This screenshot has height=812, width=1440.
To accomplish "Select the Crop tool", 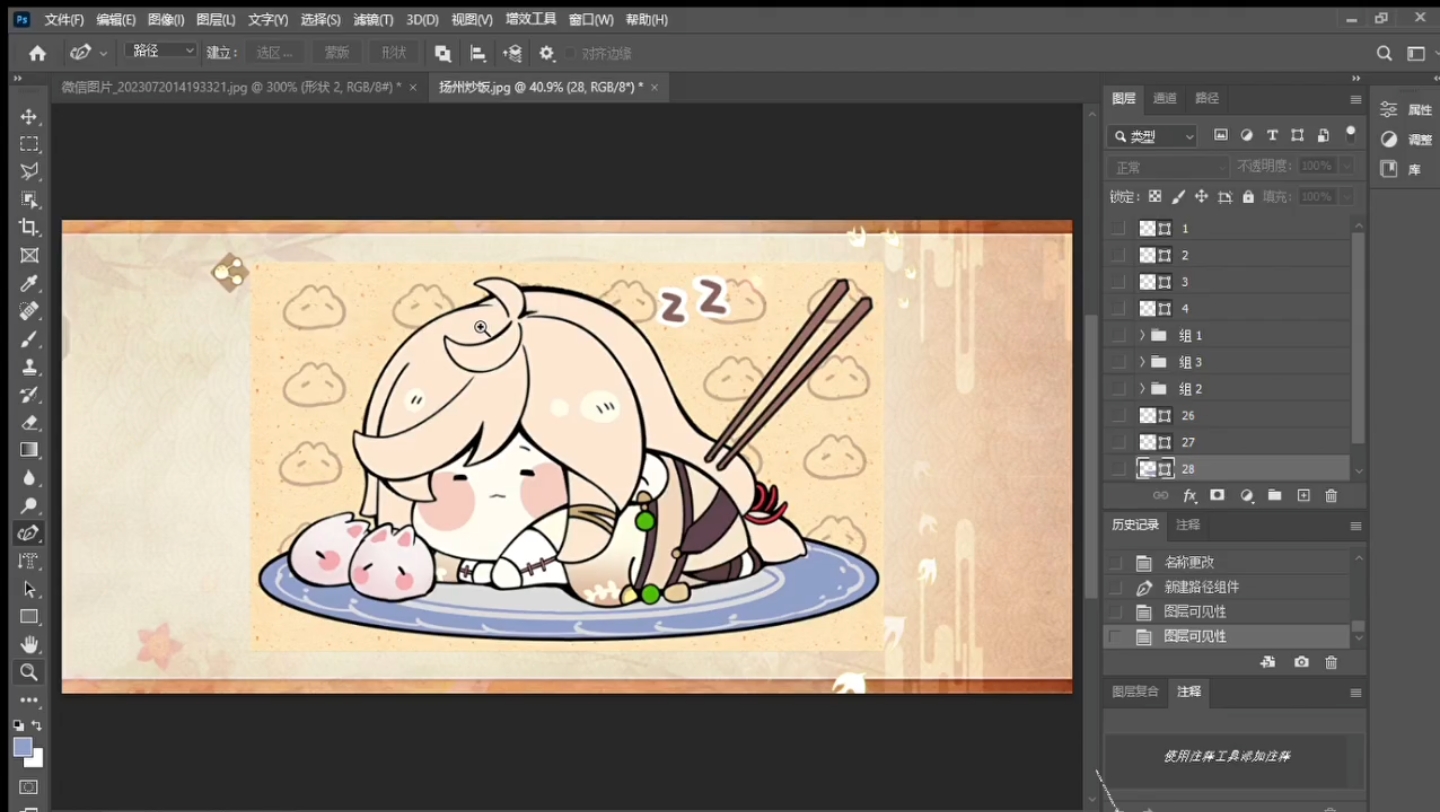I will coord(29,227).
